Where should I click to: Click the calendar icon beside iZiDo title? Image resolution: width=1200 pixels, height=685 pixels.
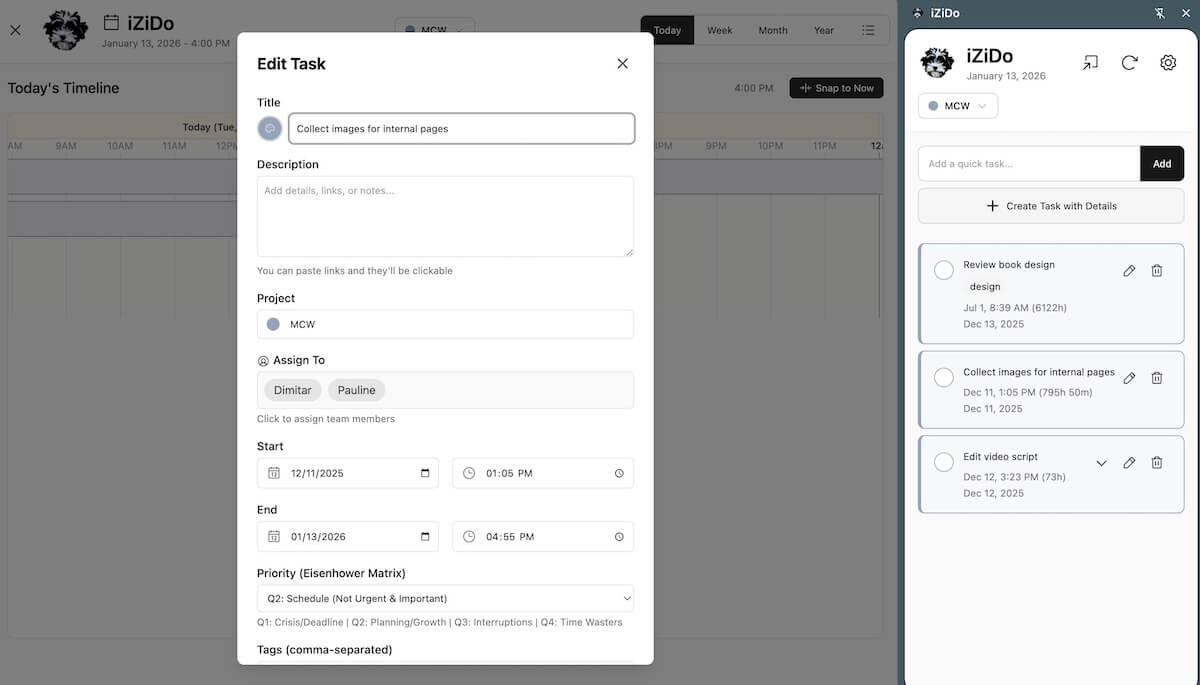tap(111, 23)
